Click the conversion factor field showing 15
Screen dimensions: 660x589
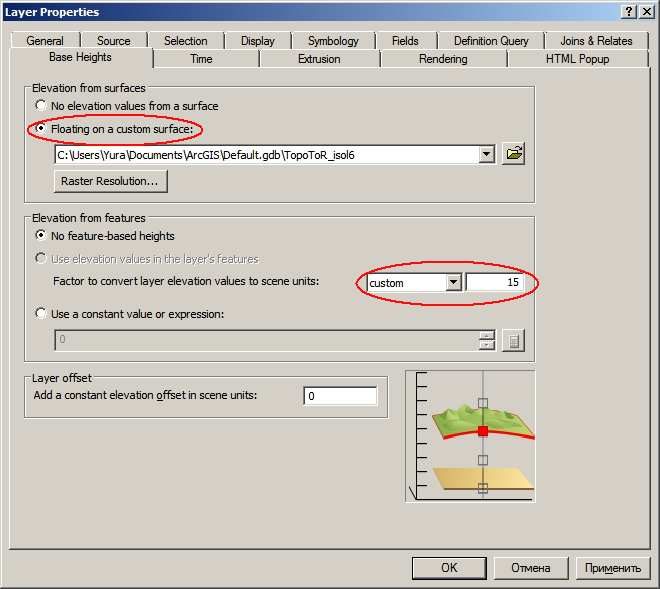coord(495,283)
